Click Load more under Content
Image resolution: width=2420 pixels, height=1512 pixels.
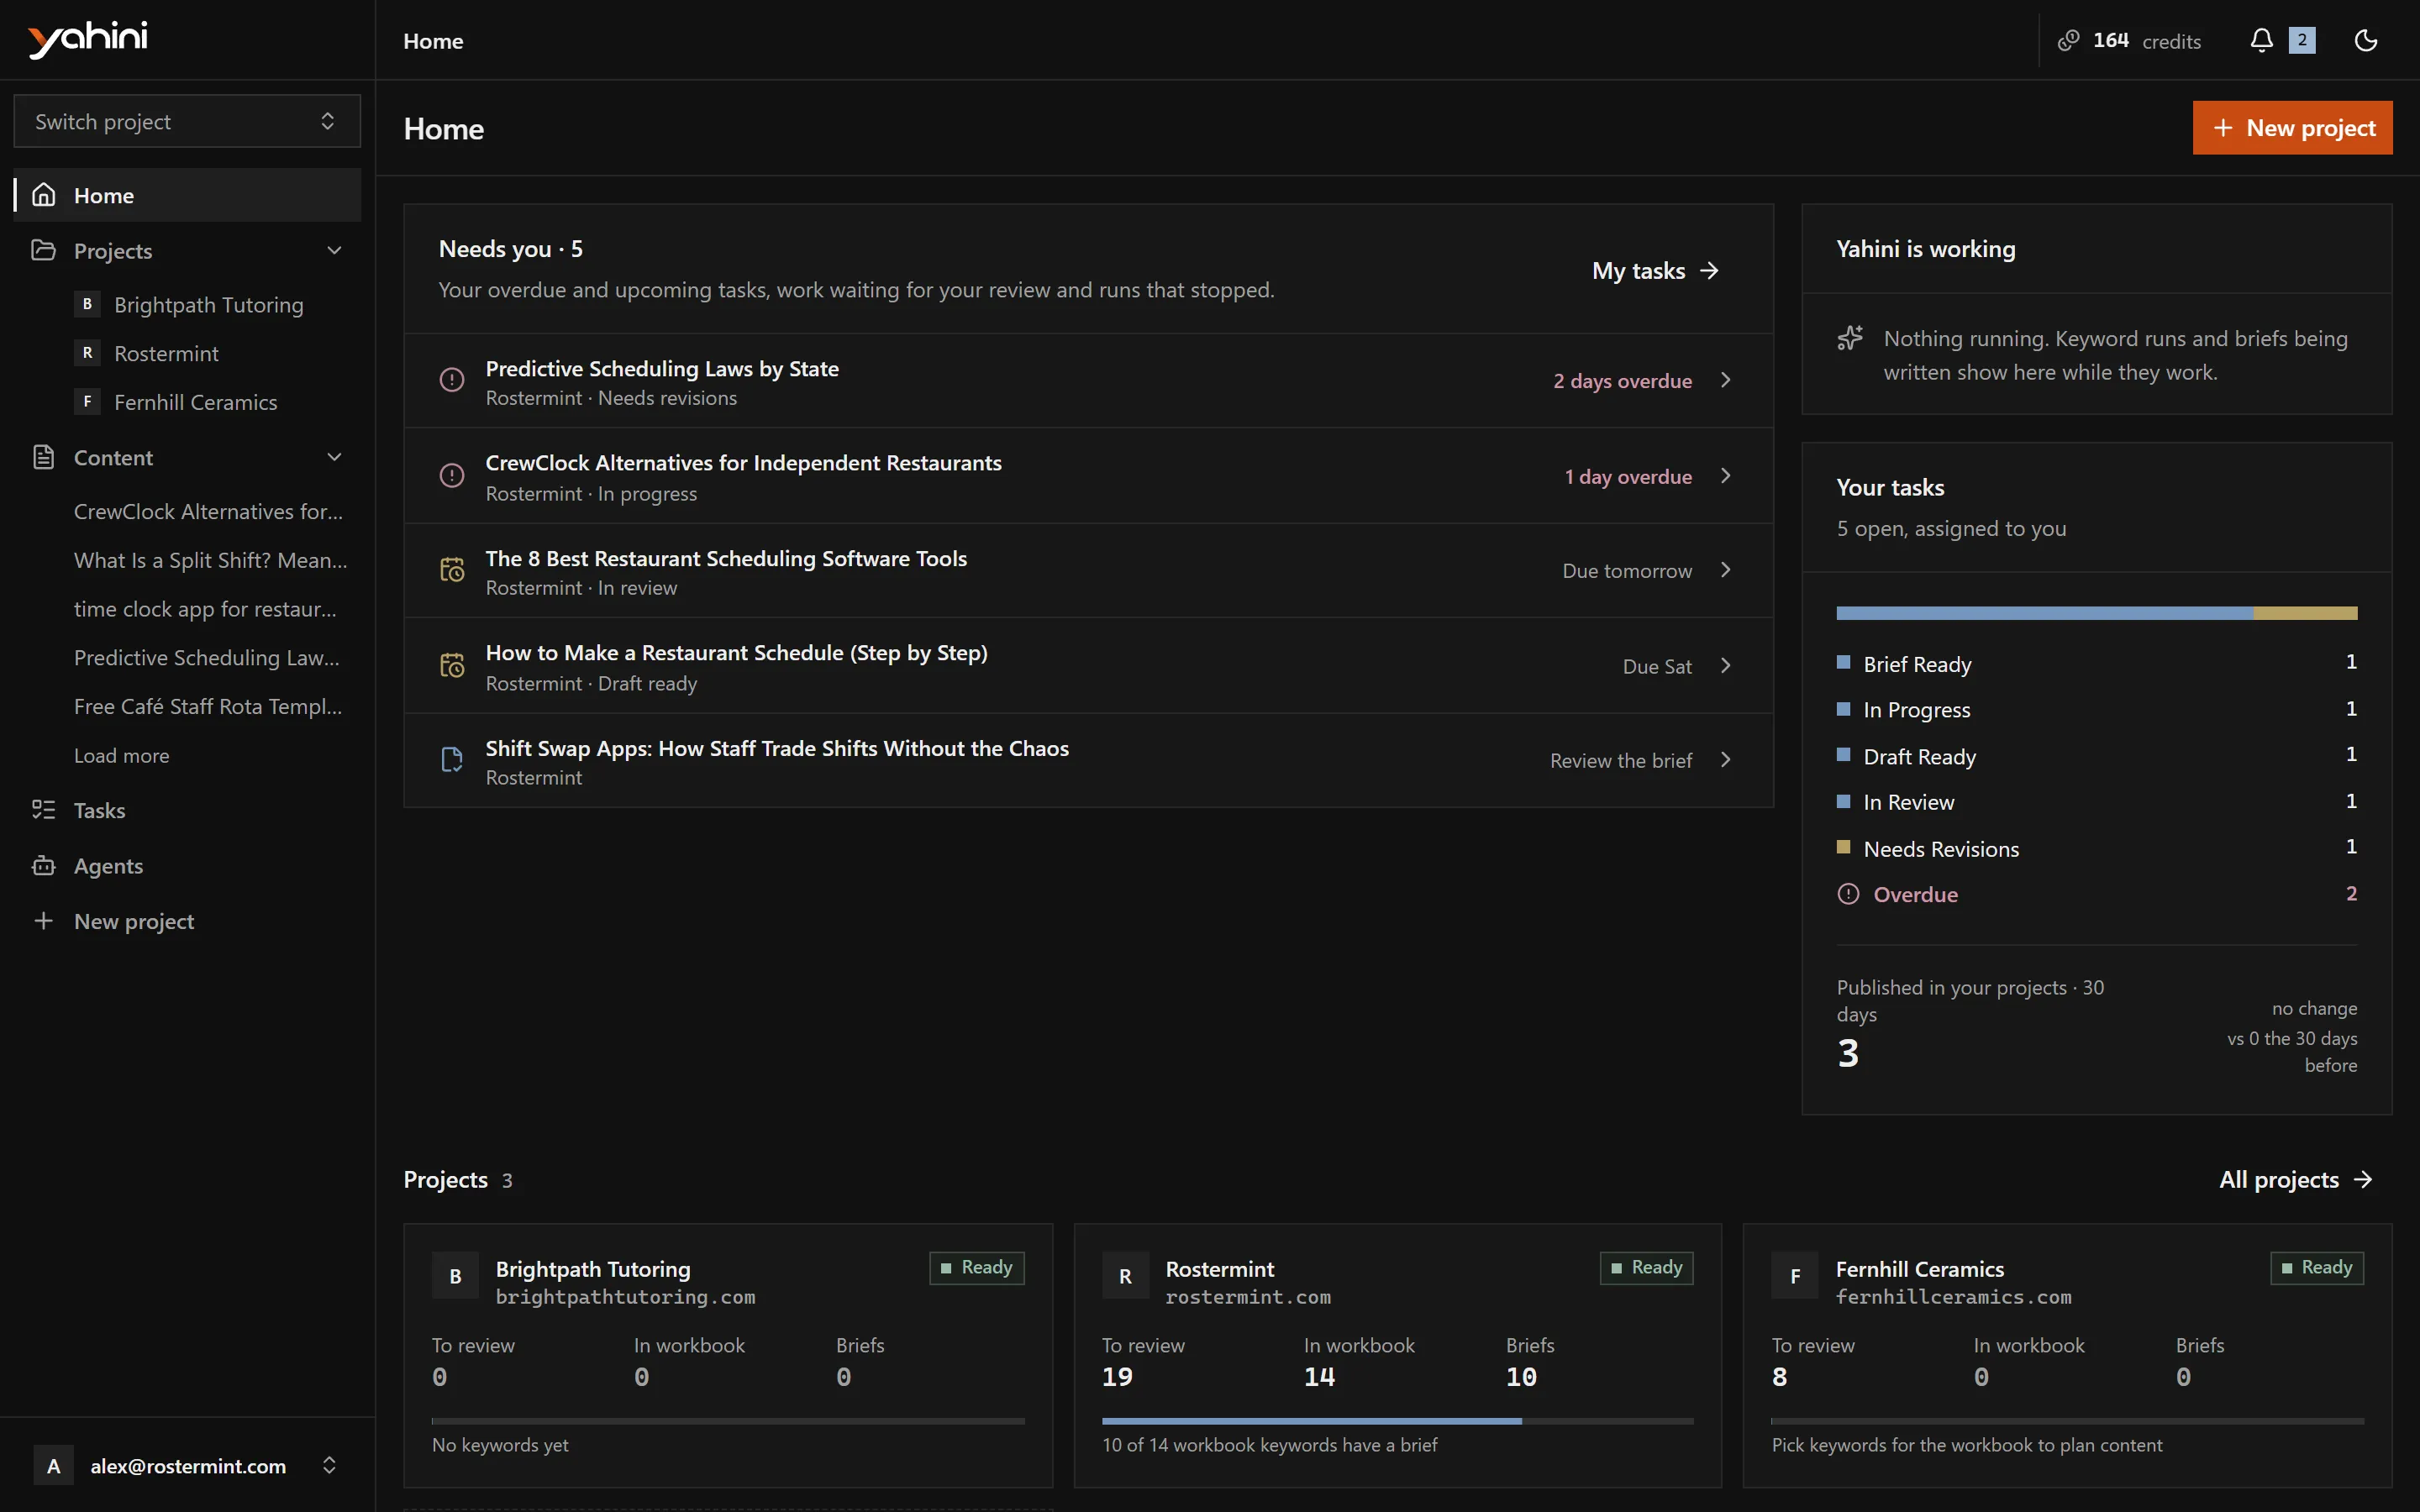pyautogui.click(x=122, y=755)
